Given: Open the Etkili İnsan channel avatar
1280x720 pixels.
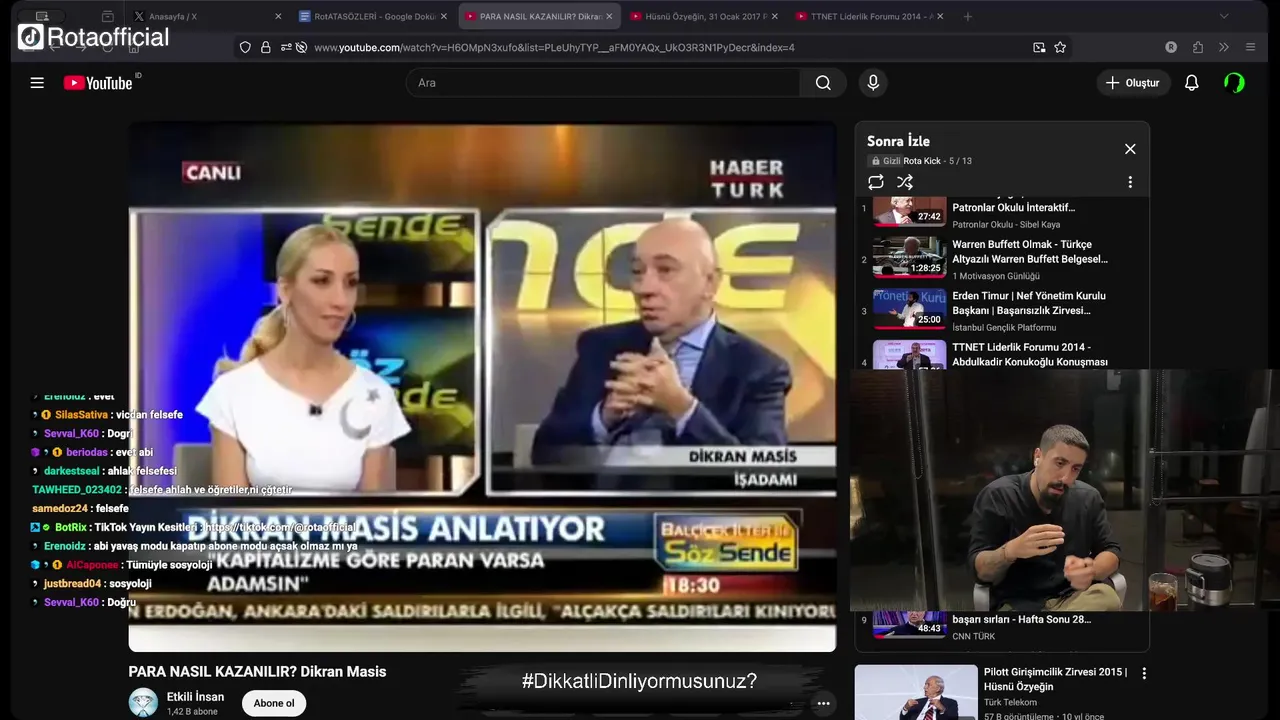Looking at the screenshot, I should pyautogui.click(x=143, y=703).
